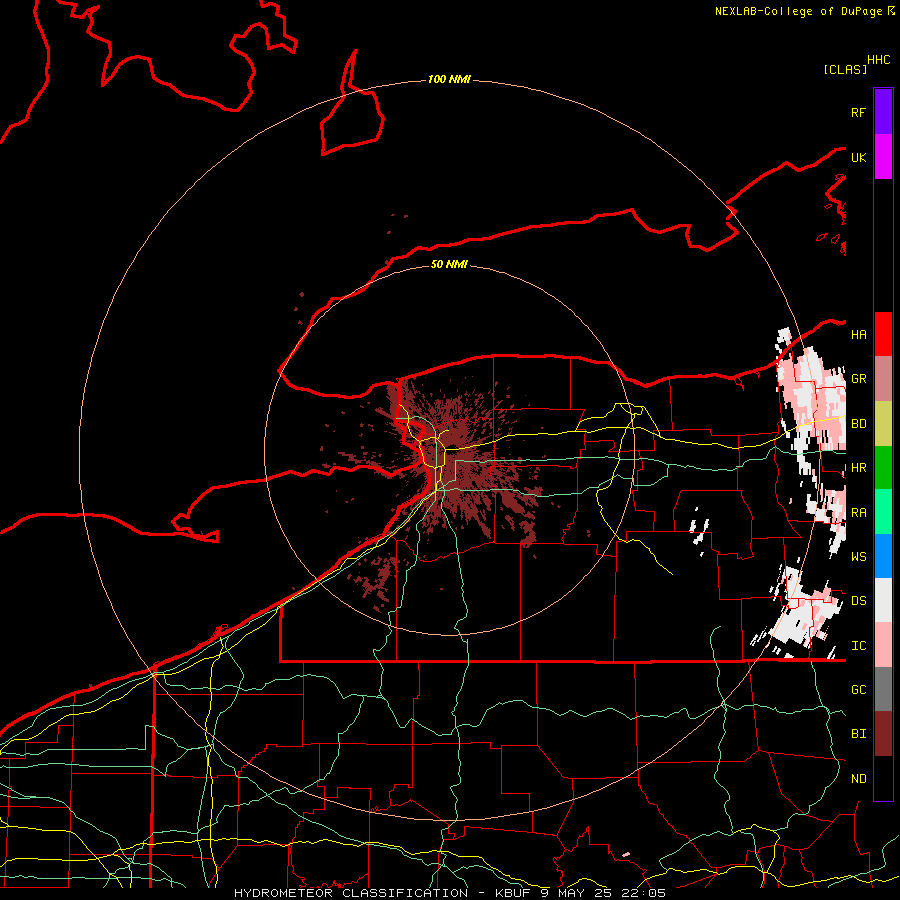Select the yellow BD legend swatch

(x=883, y=424)
